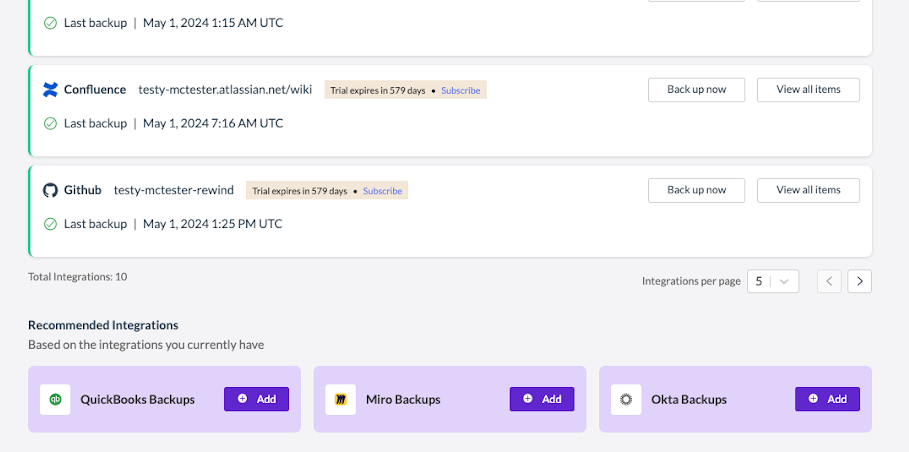View all items for Github

tap(808, 190)
